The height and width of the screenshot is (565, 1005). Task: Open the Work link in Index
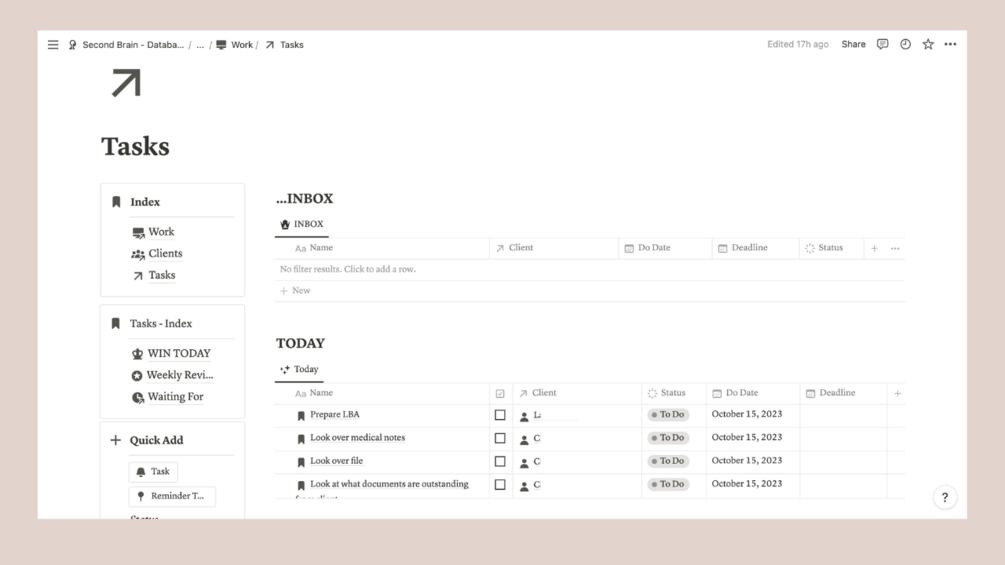tap(161, 232)
